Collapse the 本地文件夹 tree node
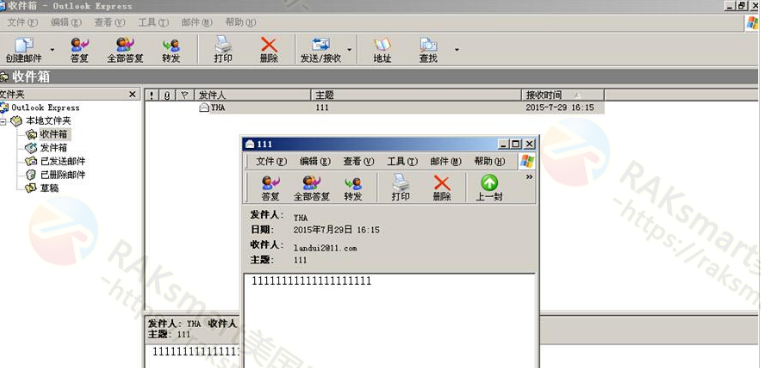Image resolution: width=761 pixels, height=368 pixels. (3, 121)
